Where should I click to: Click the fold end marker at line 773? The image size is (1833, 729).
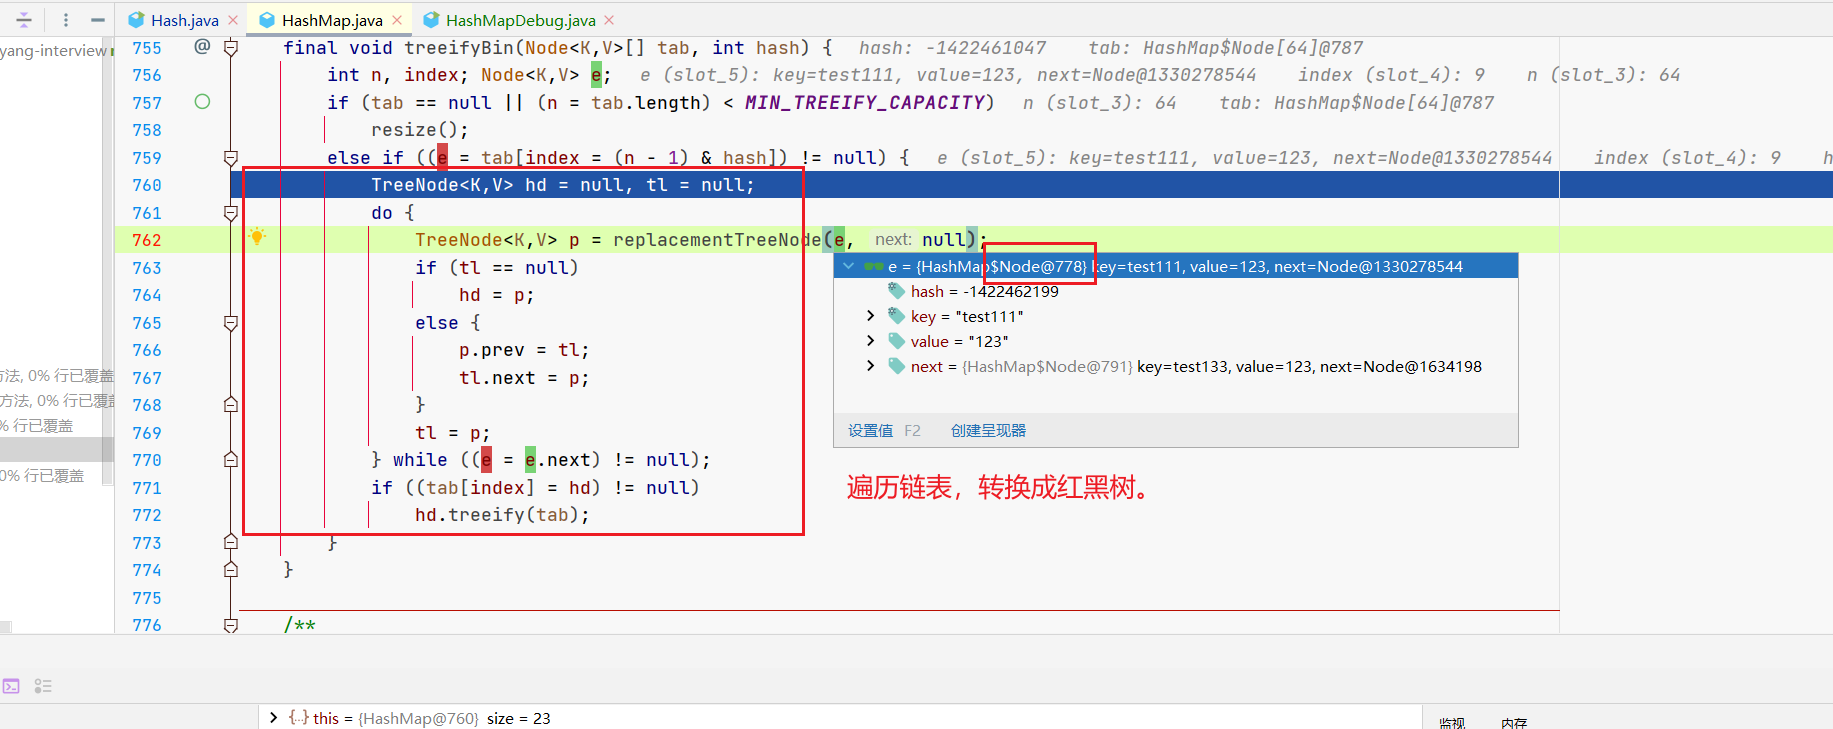click(x=231, y=542)
